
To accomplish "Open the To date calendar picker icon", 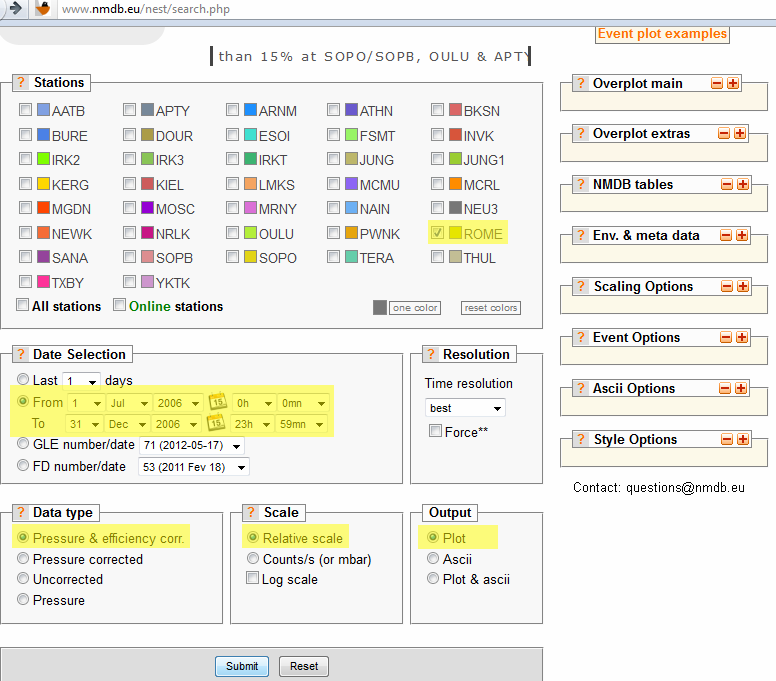I will (x=216, y=423).
